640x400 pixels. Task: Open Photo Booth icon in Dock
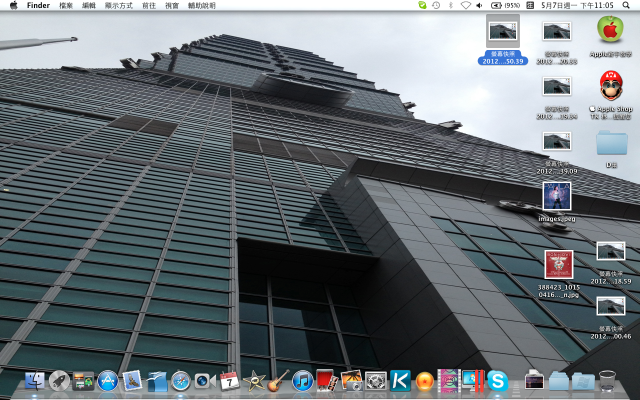click(x=327, y=380)
